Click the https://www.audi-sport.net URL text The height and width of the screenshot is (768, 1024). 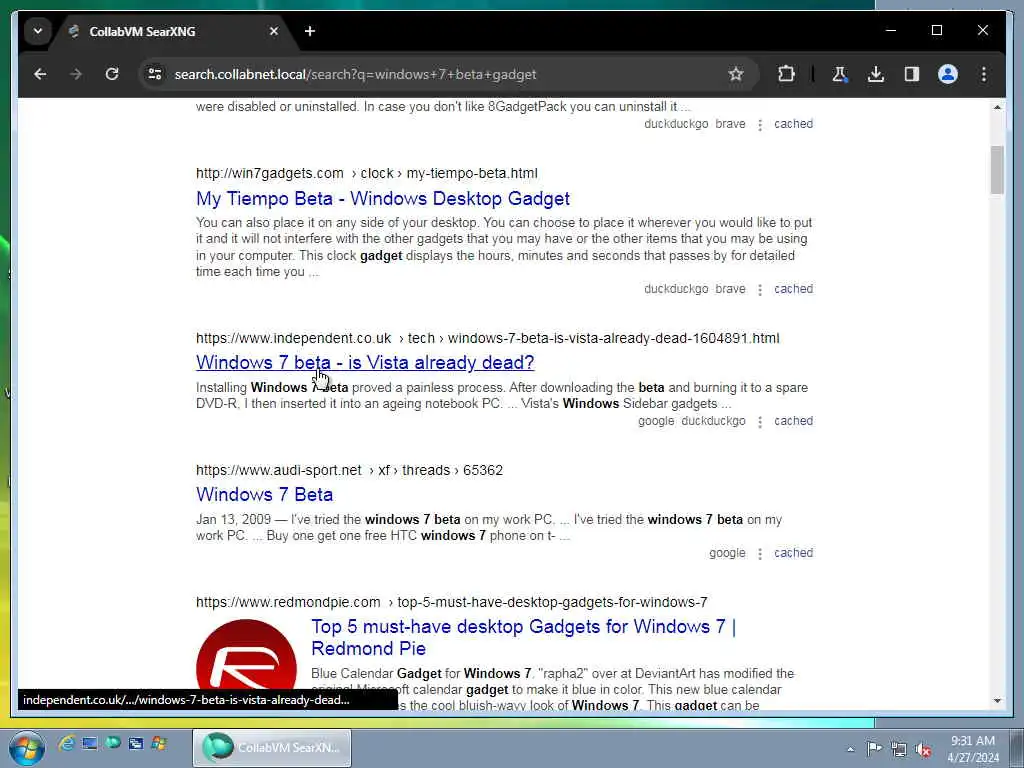[279, 470]
